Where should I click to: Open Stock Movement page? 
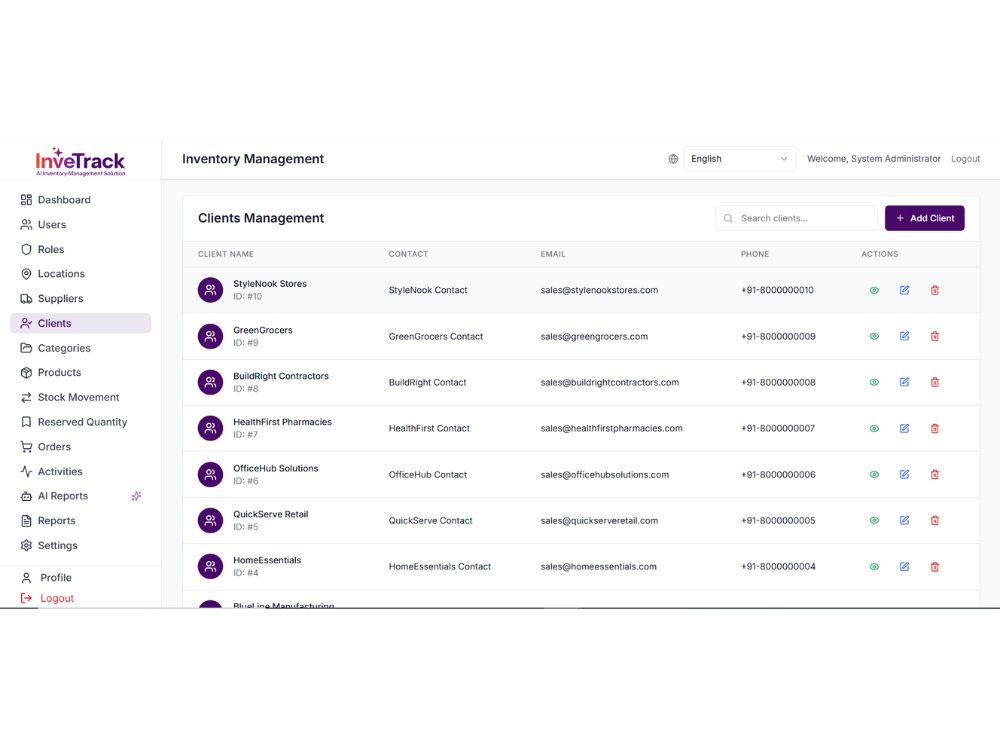[x=81, y=397]
